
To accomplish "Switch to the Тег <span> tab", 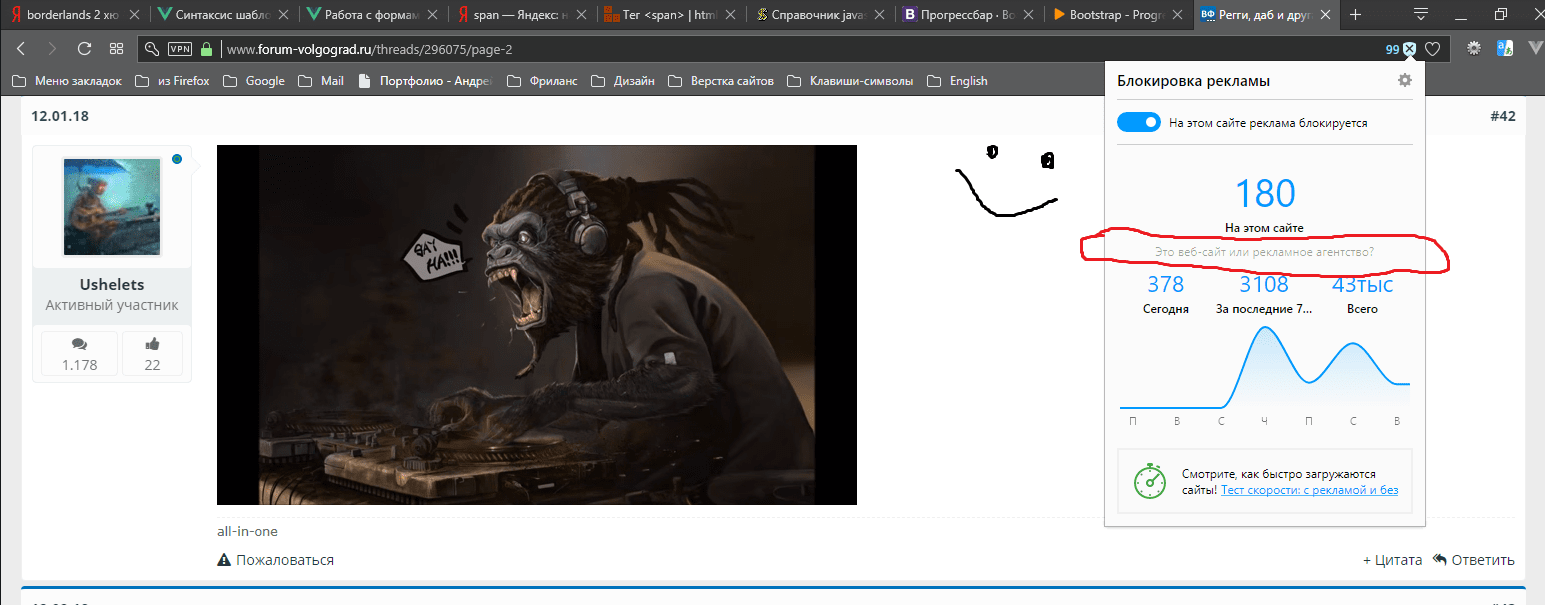I will point(671,15).
